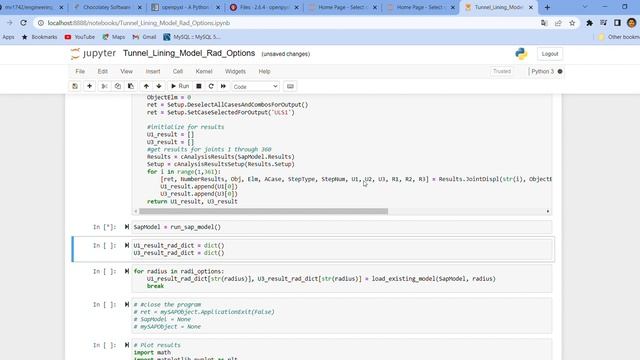Screen dimensions: 640x360
Task: Insert cell below with plus icon
Action: pyautogui.click(x=89, y=86)
